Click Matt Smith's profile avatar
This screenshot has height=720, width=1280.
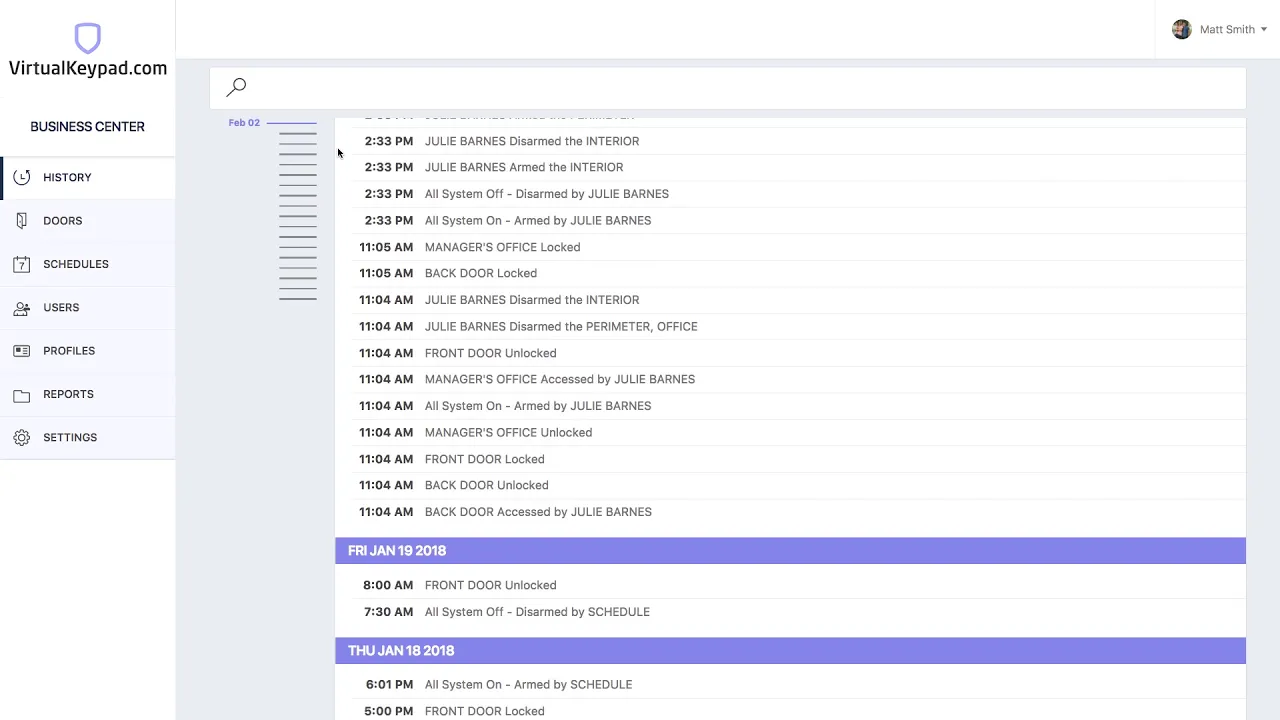coord(1182,29)
